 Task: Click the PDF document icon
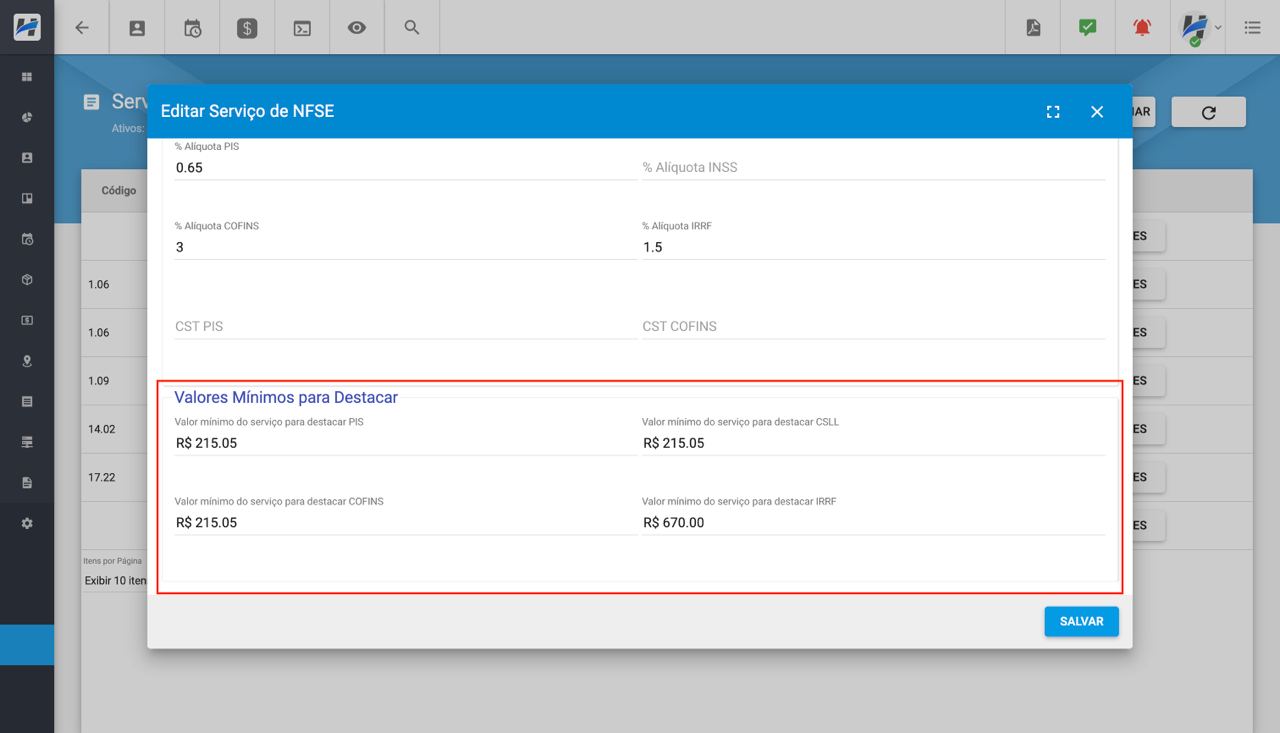1033,28
